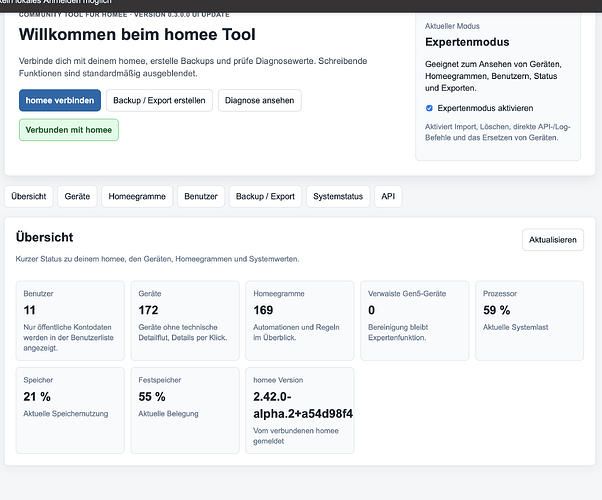The image size is (602, 500).
Task: Click the Expertenmodus aktivieren label text
Action: point(485,108)
